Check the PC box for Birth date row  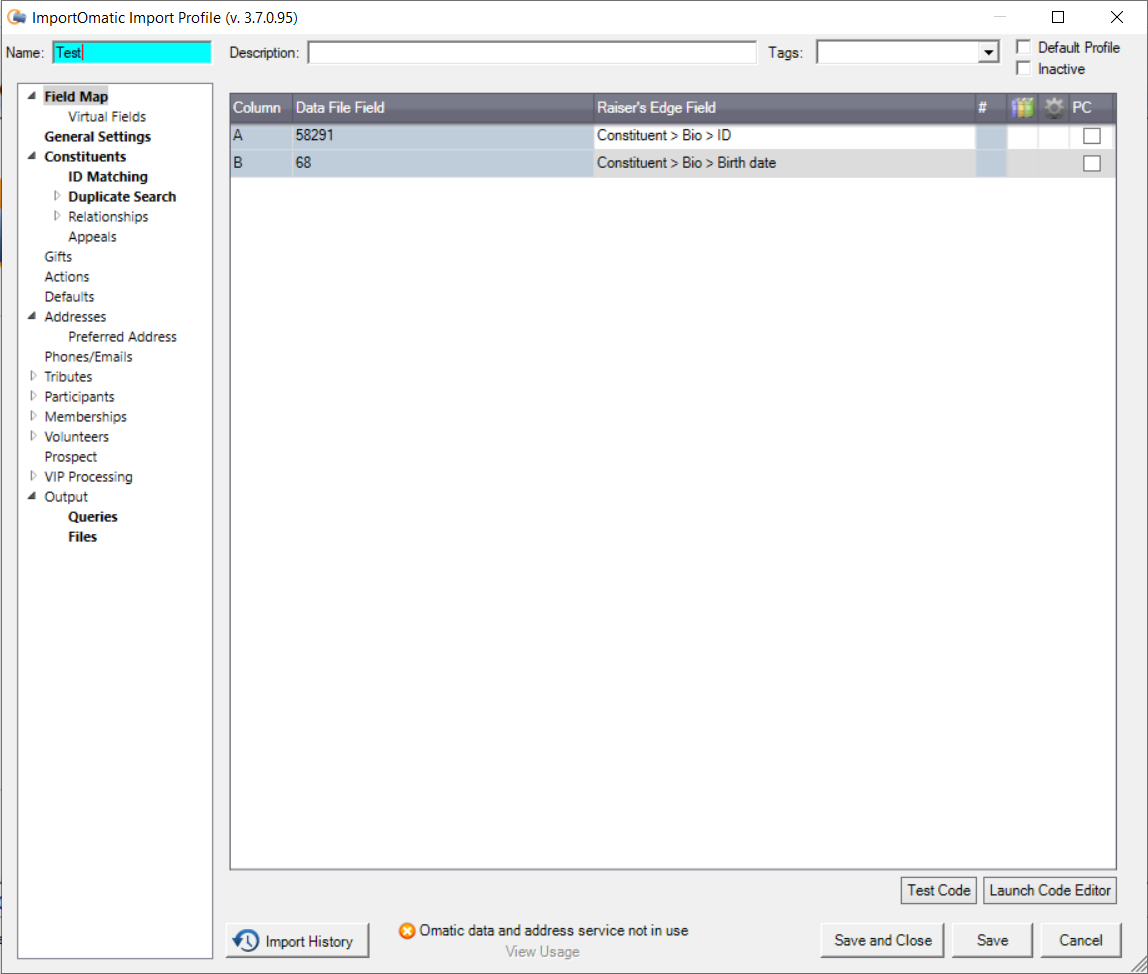point(1092,163)
